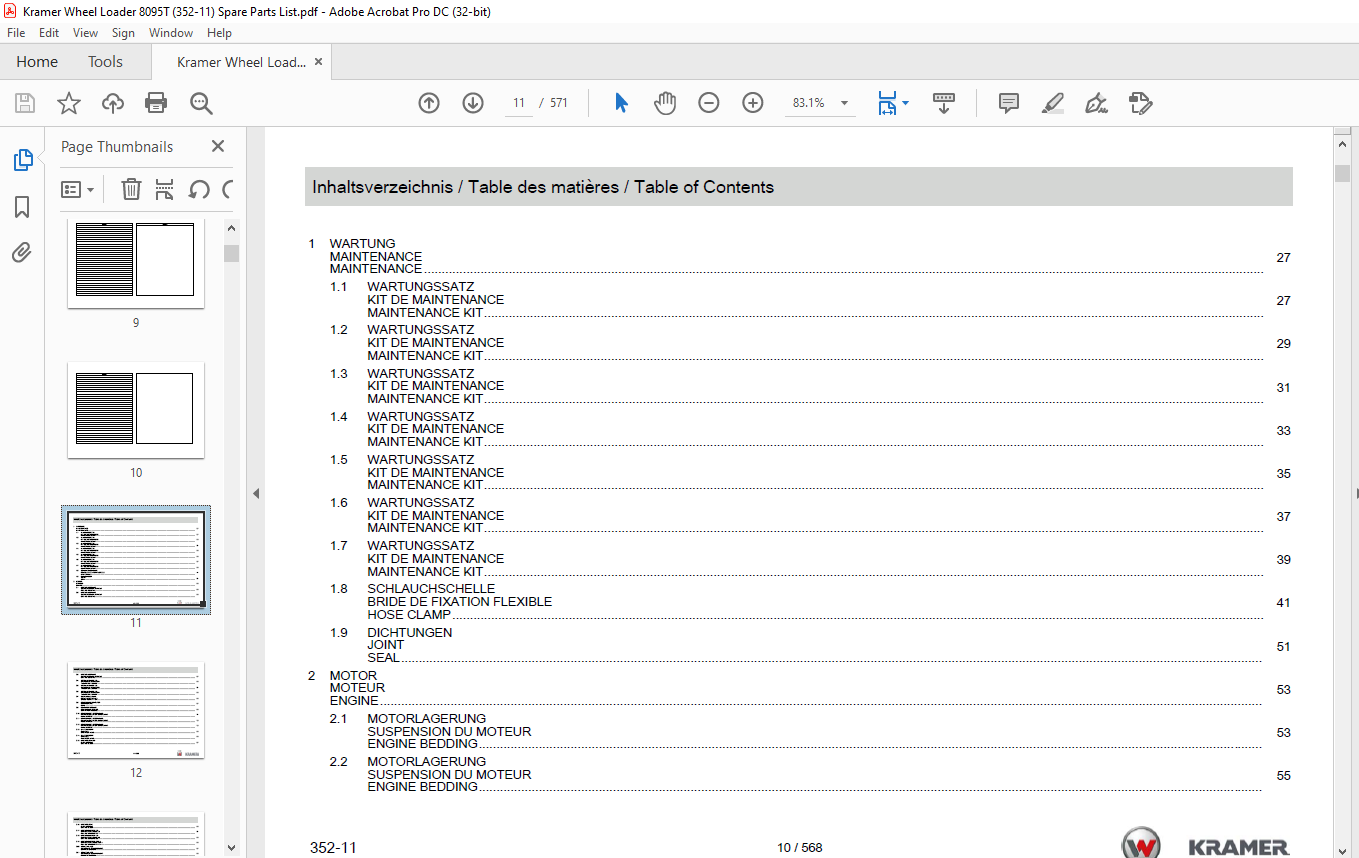
Task: Open the Sign menu
Action: [x=123, y=33]
